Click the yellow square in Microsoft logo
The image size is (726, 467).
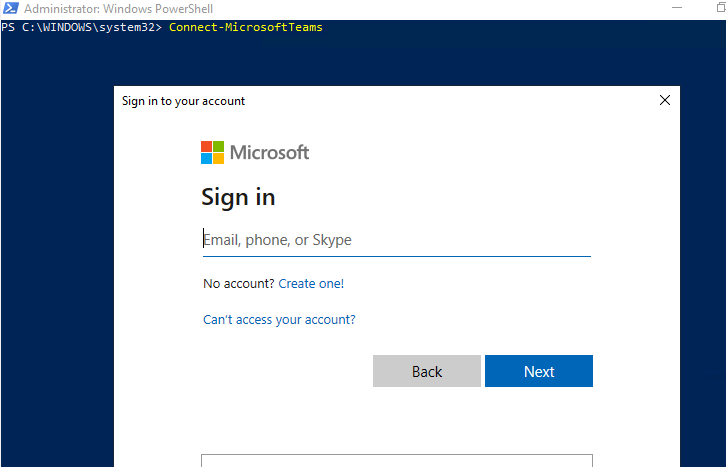point(219,158)
